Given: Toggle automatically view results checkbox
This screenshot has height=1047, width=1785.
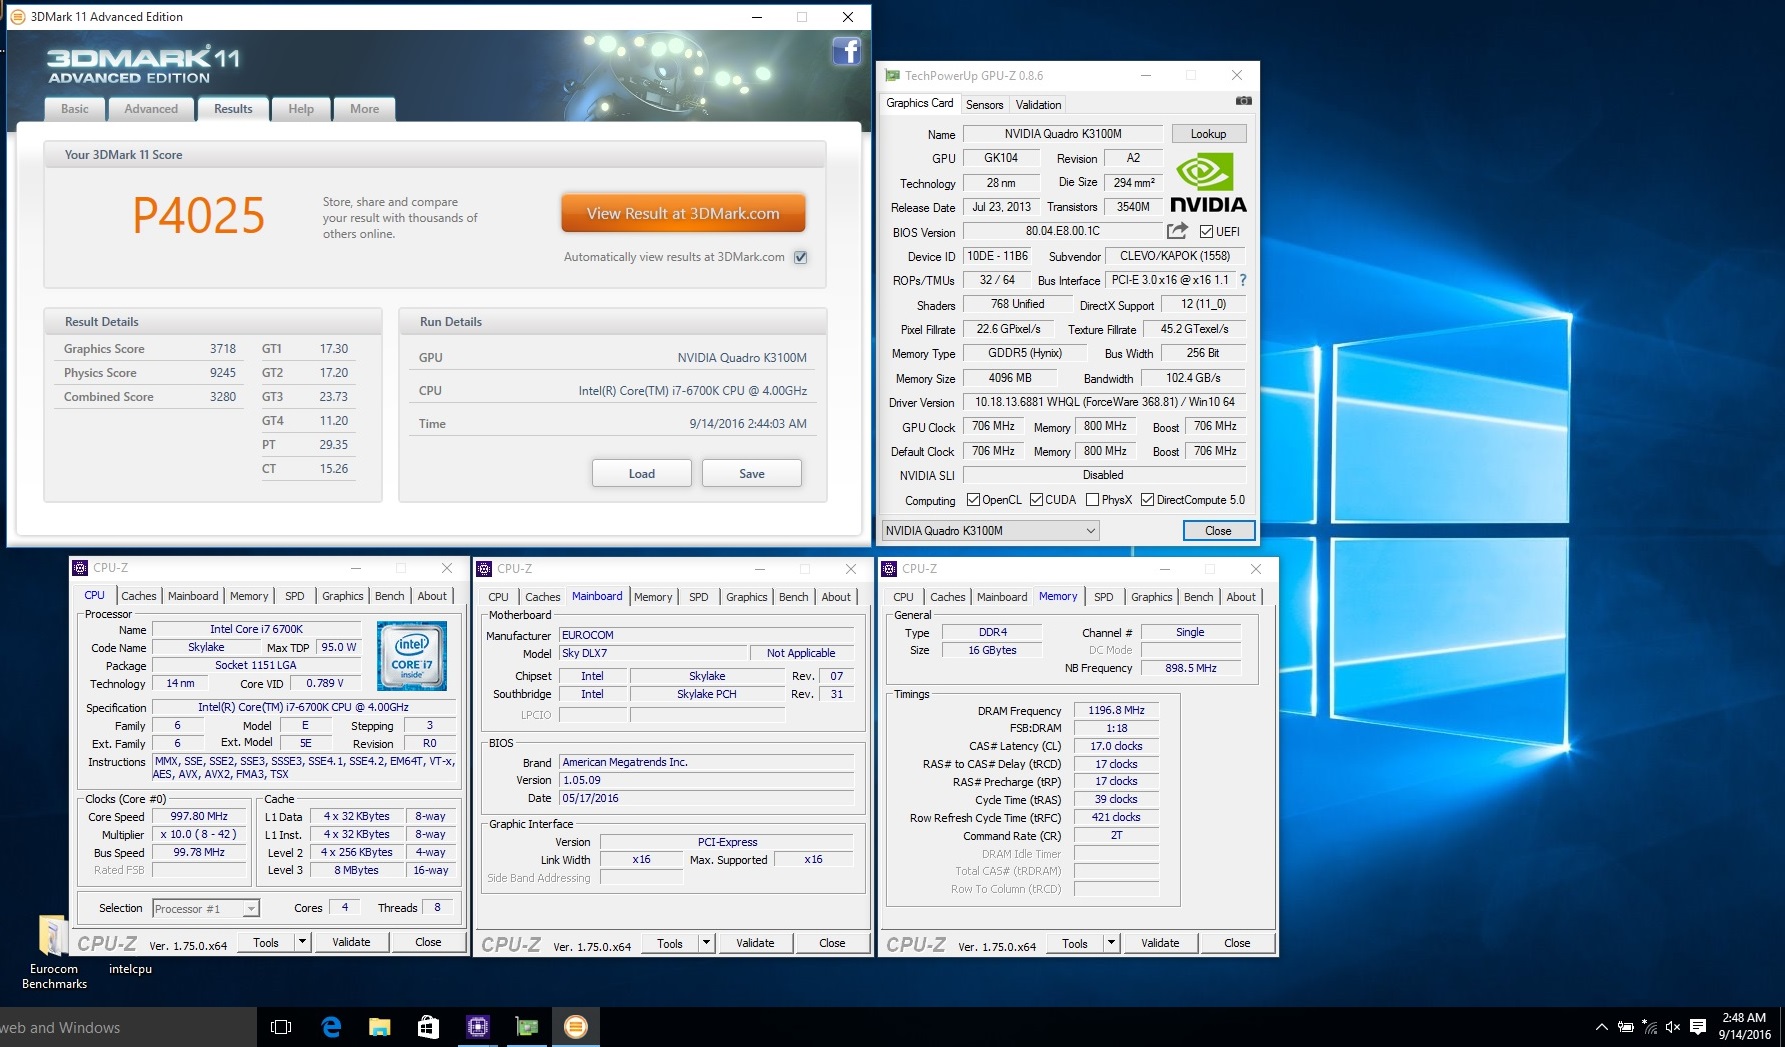Looking at the screenshot, I should pyautogui.click(x=800, y=257).
